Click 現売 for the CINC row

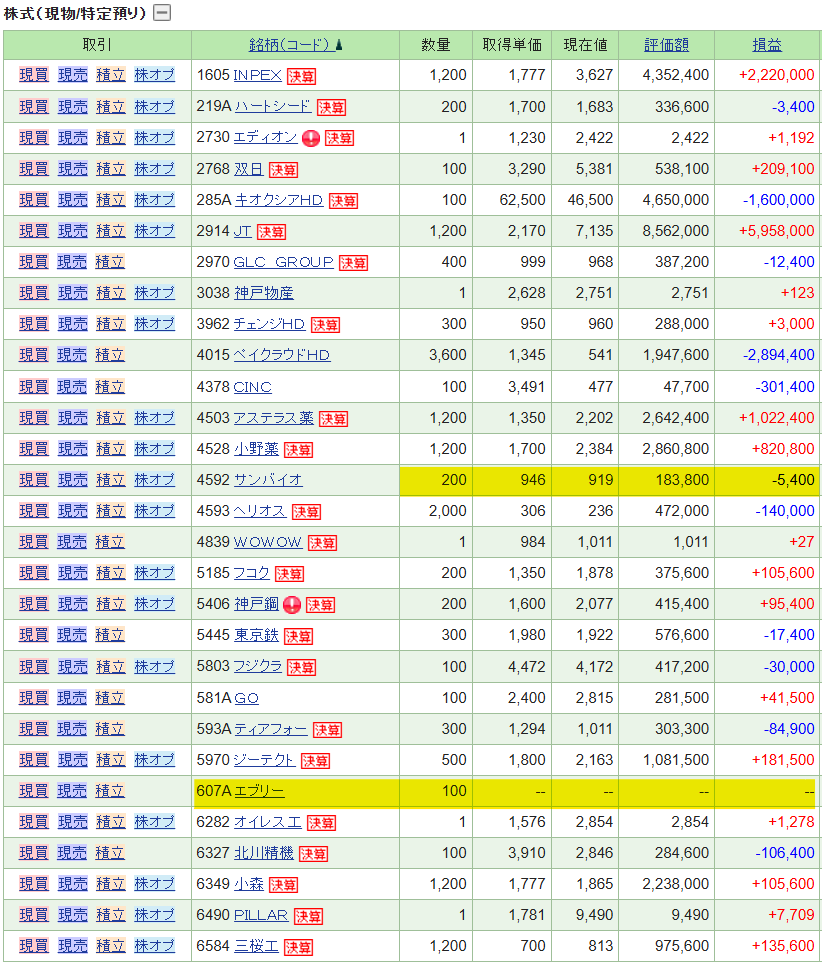72,387
